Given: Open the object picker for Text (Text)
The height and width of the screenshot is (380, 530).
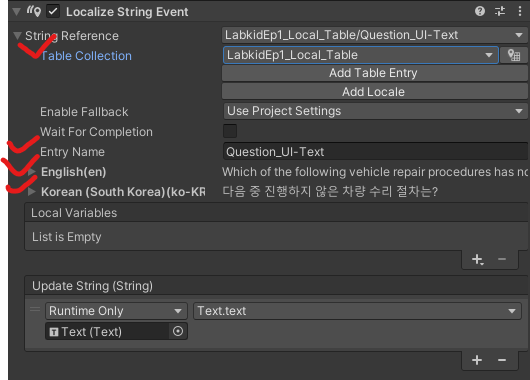Looking at the screenshot, I should click(x=178, y=331).
